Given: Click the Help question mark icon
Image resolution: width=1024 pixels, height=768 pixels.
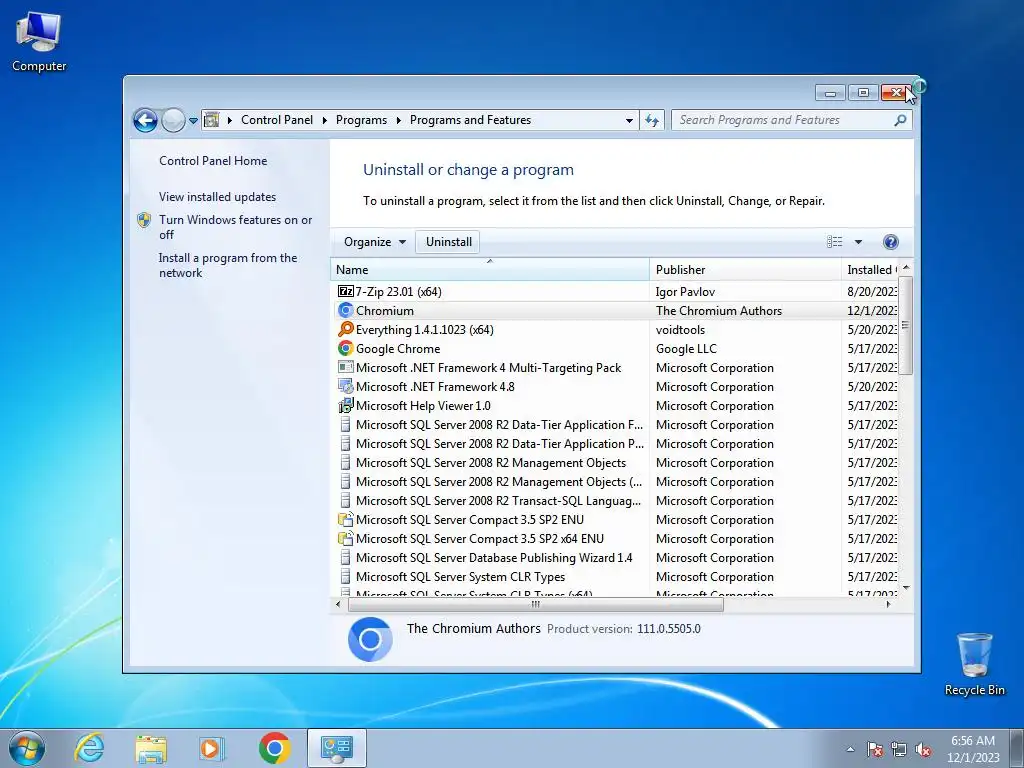Looking at the screenshot, I should coord(890,242).
